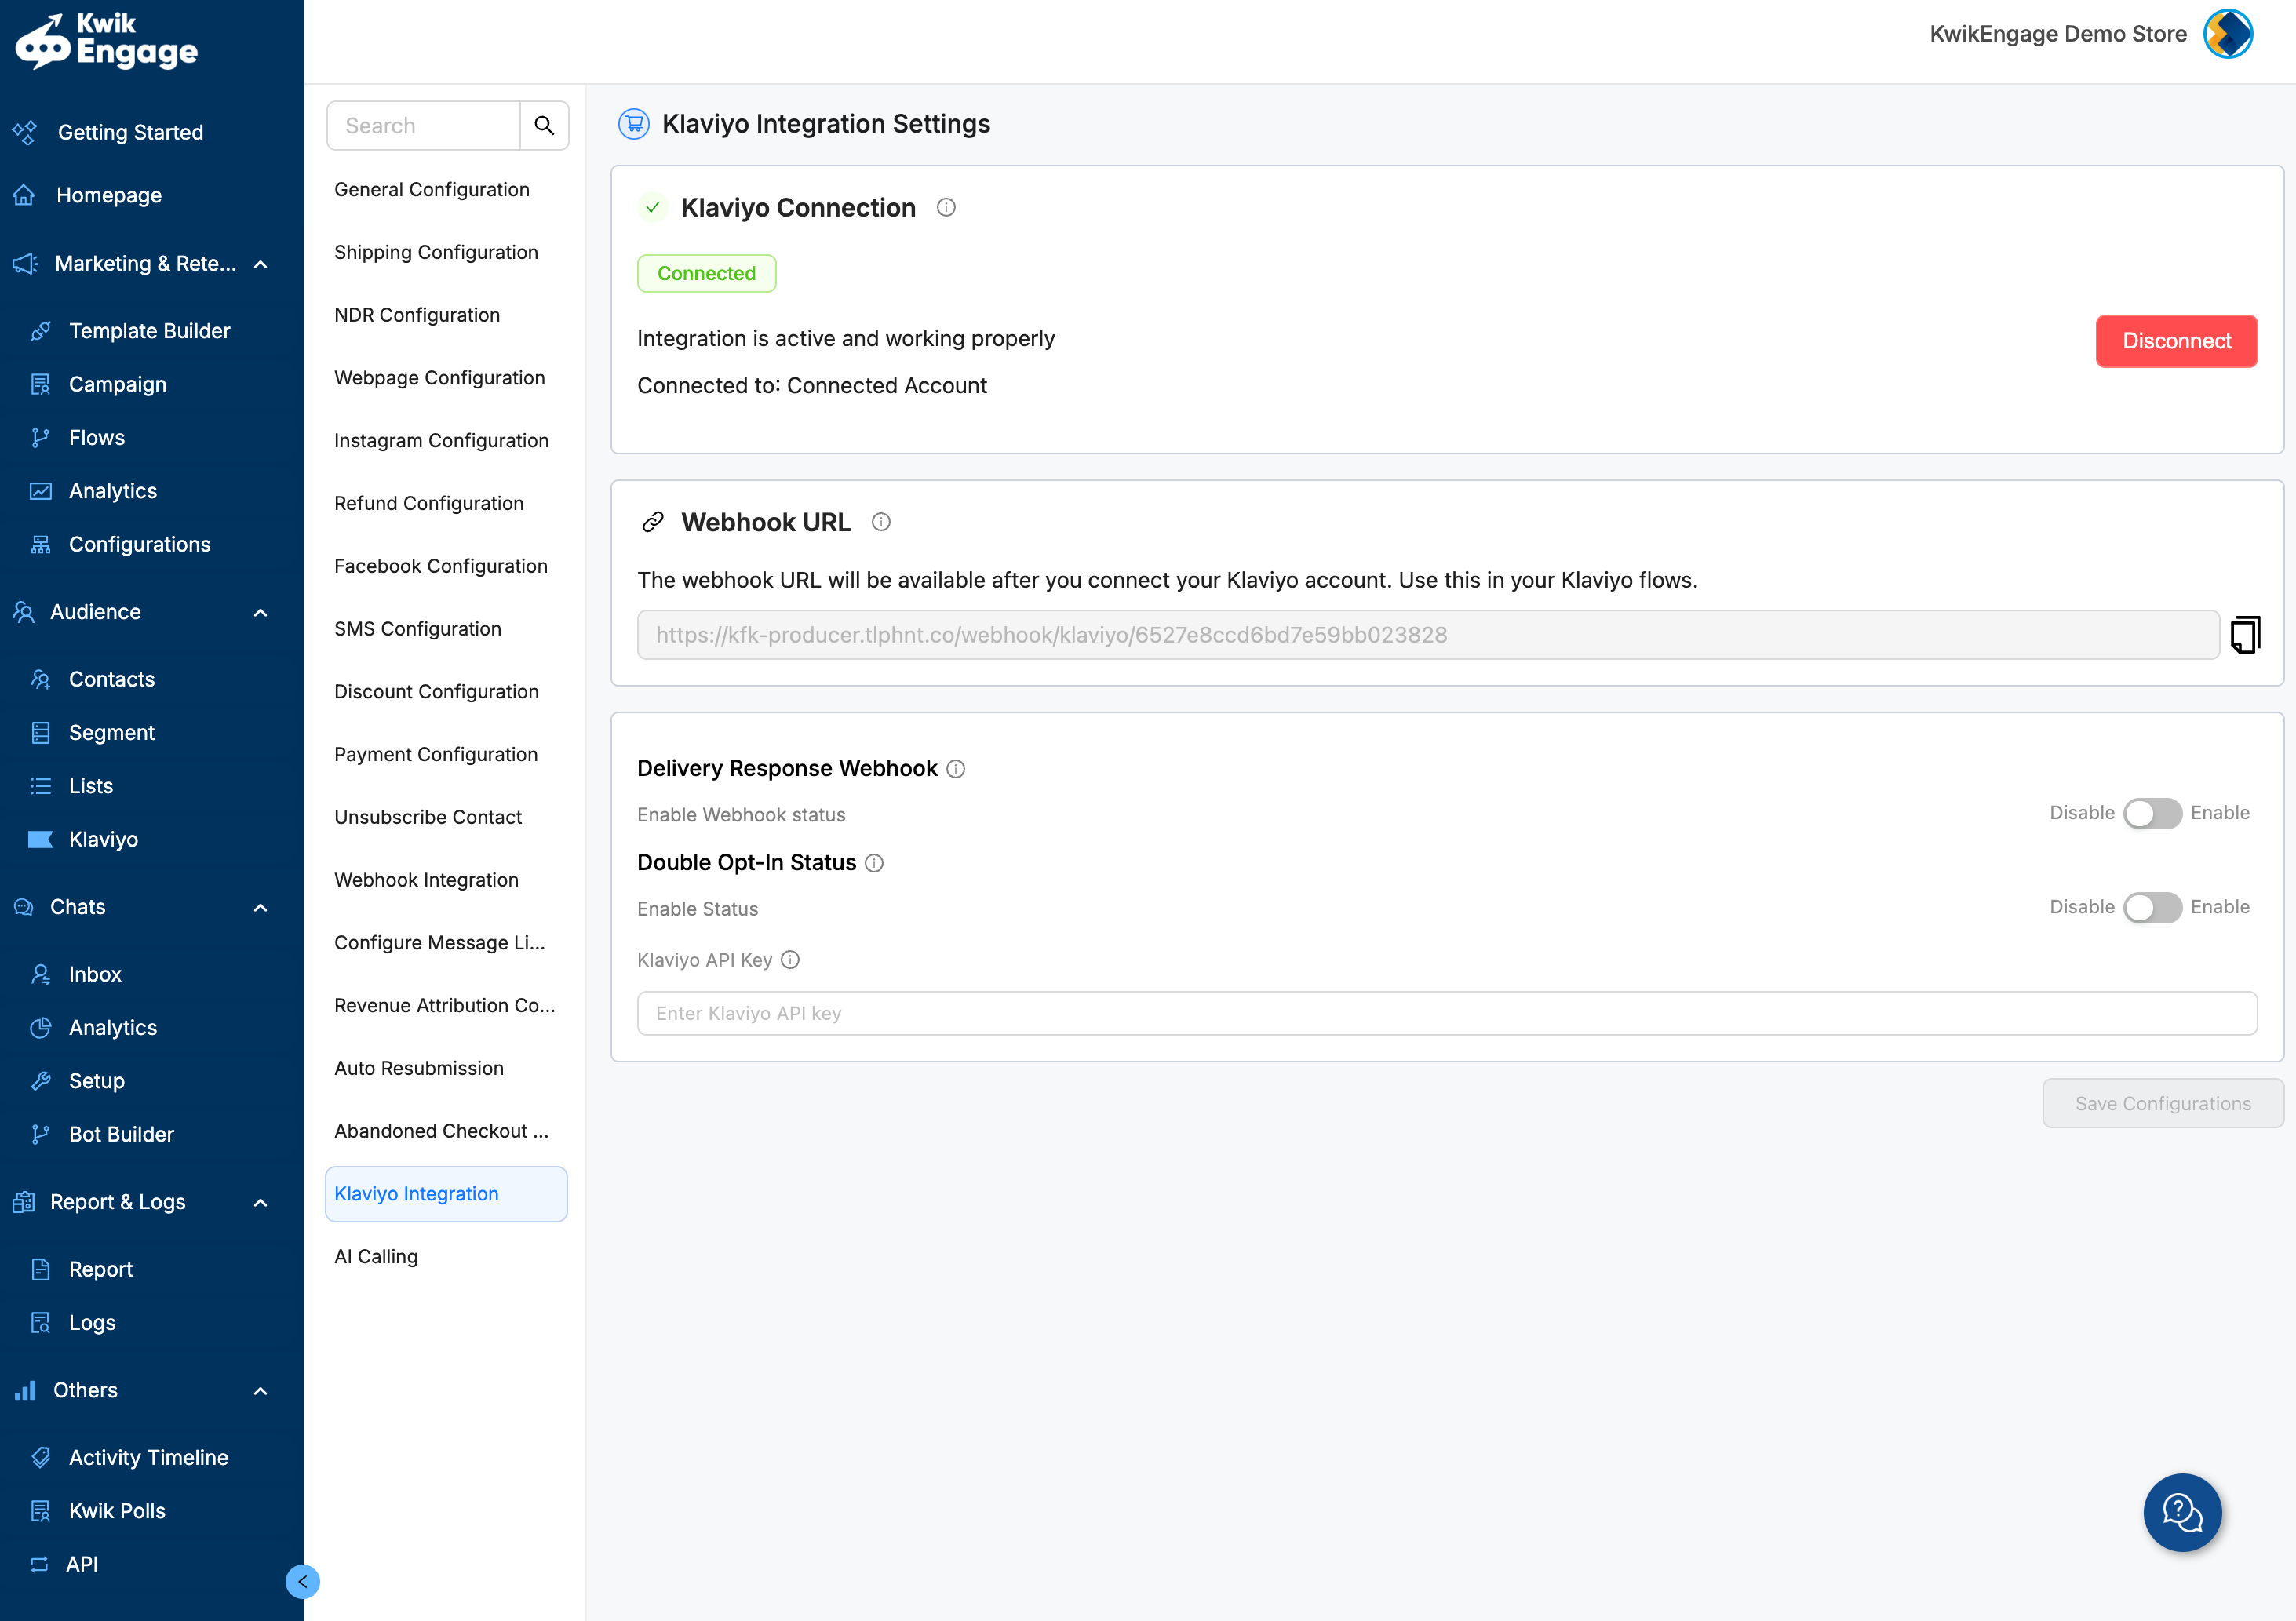Click info icon next to Double Opt-In Status
Screen dimensions: 2296x1621
click(874, 863)
